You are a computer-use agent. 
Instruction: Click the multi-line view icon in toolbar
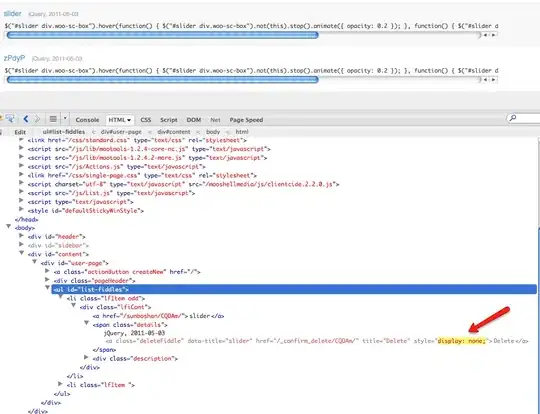pos(53,119)
